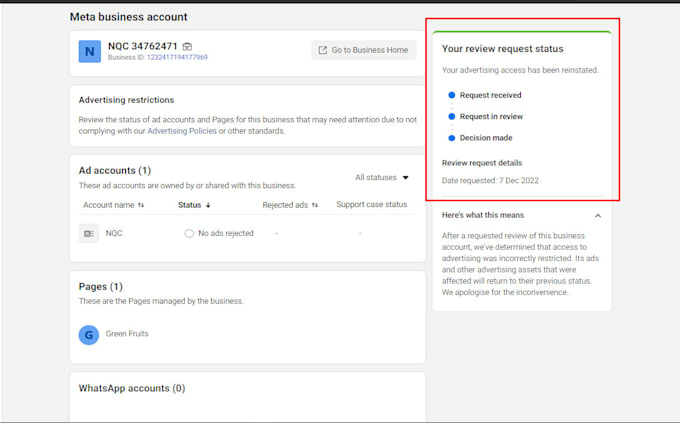Open the Advertising Policies link
Screen dimensions: 680x423
(182, 131)
